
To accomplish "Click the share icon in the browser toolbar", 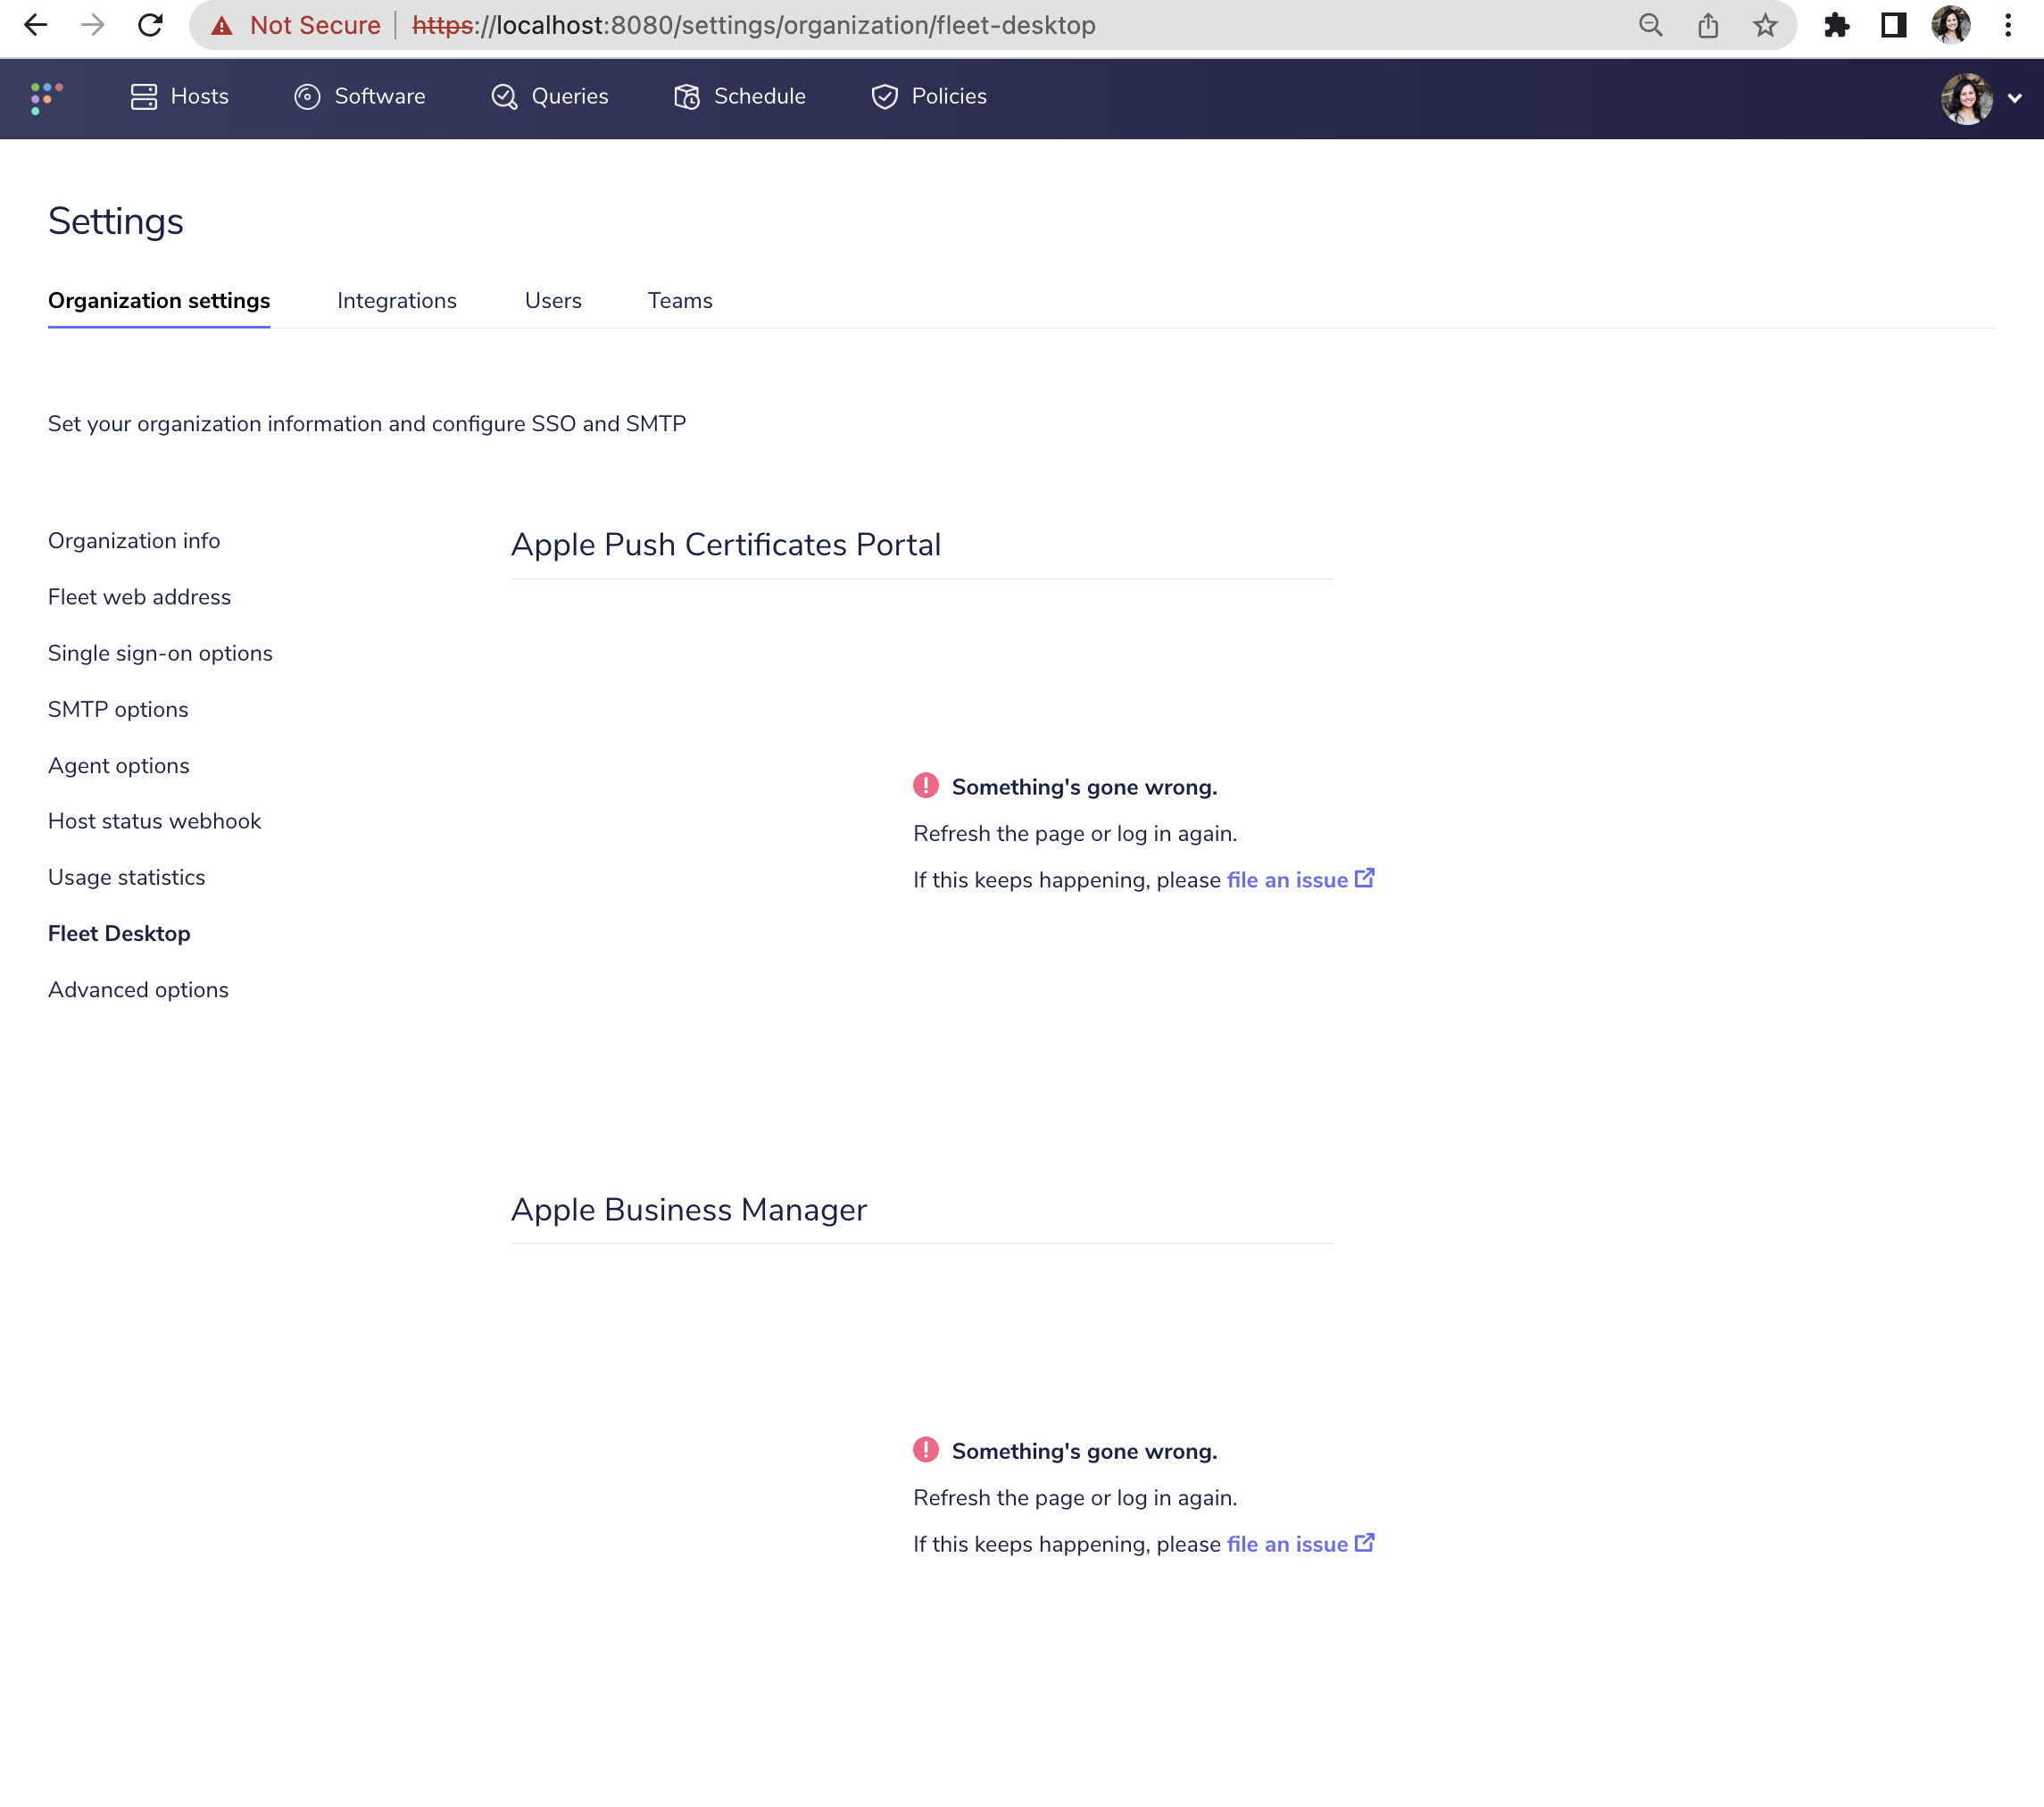I will (x=1708, y=25).
